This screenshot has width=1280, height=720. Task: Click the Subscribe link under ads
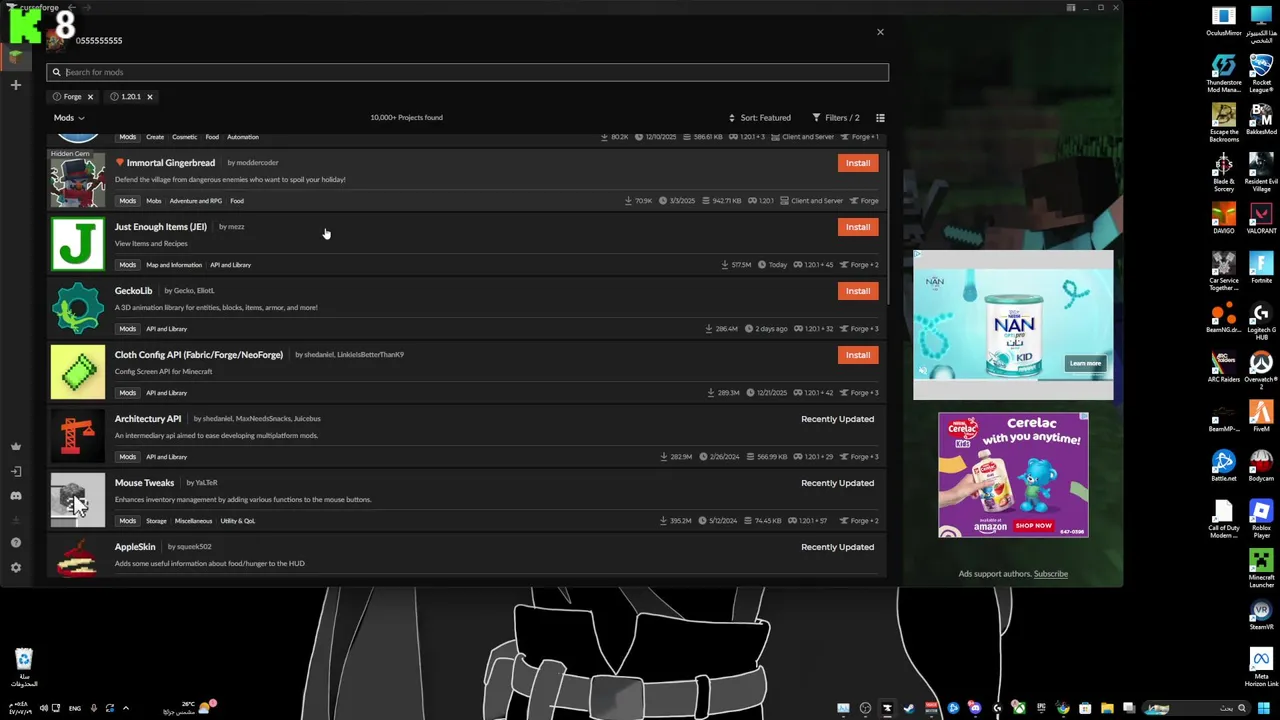tap(1050, 574)
